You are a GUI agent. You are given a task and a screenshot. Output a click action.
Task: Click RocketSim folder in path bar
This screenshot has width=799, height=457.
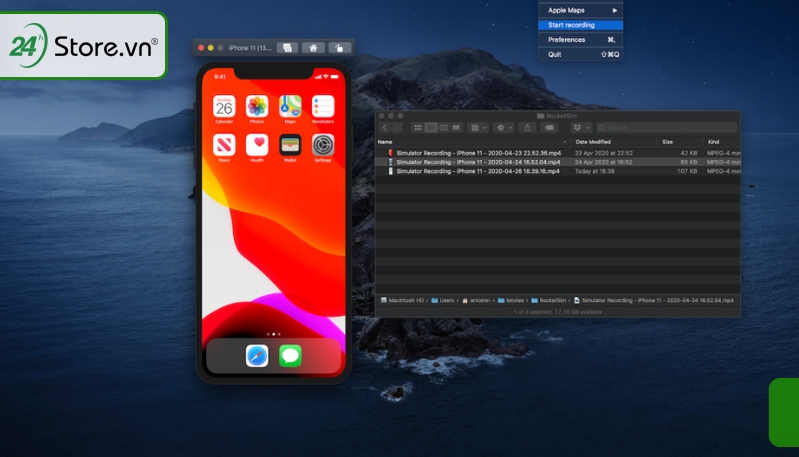[x=549, y=301]
